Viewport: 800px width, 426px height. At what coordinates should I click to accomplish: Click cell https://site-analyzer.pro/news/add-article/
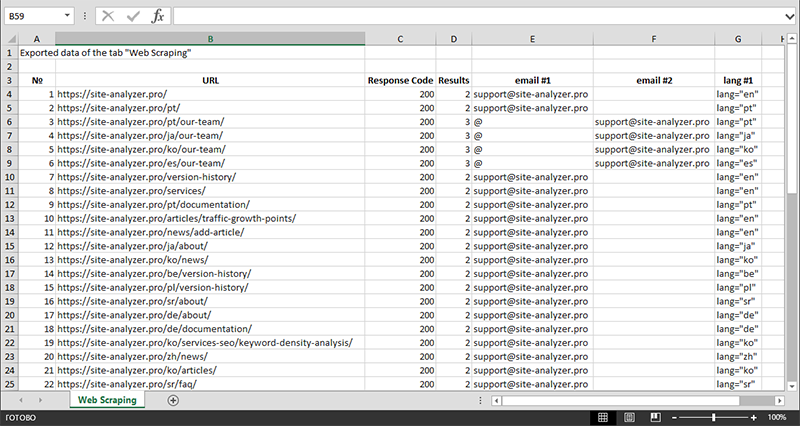click(x=210, y=232)
